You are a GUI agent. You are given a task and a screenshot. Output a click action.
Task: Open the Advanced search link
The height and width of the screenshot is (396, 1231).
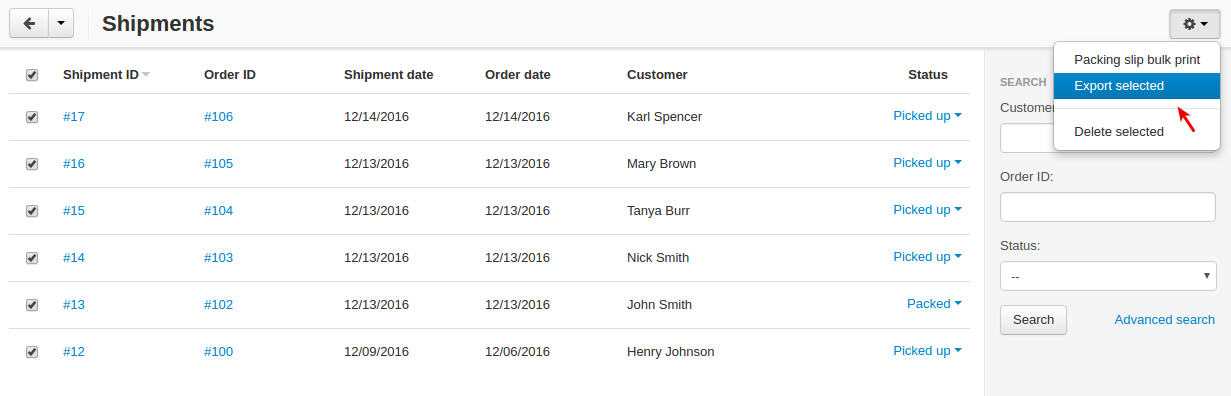(1165, 320)
